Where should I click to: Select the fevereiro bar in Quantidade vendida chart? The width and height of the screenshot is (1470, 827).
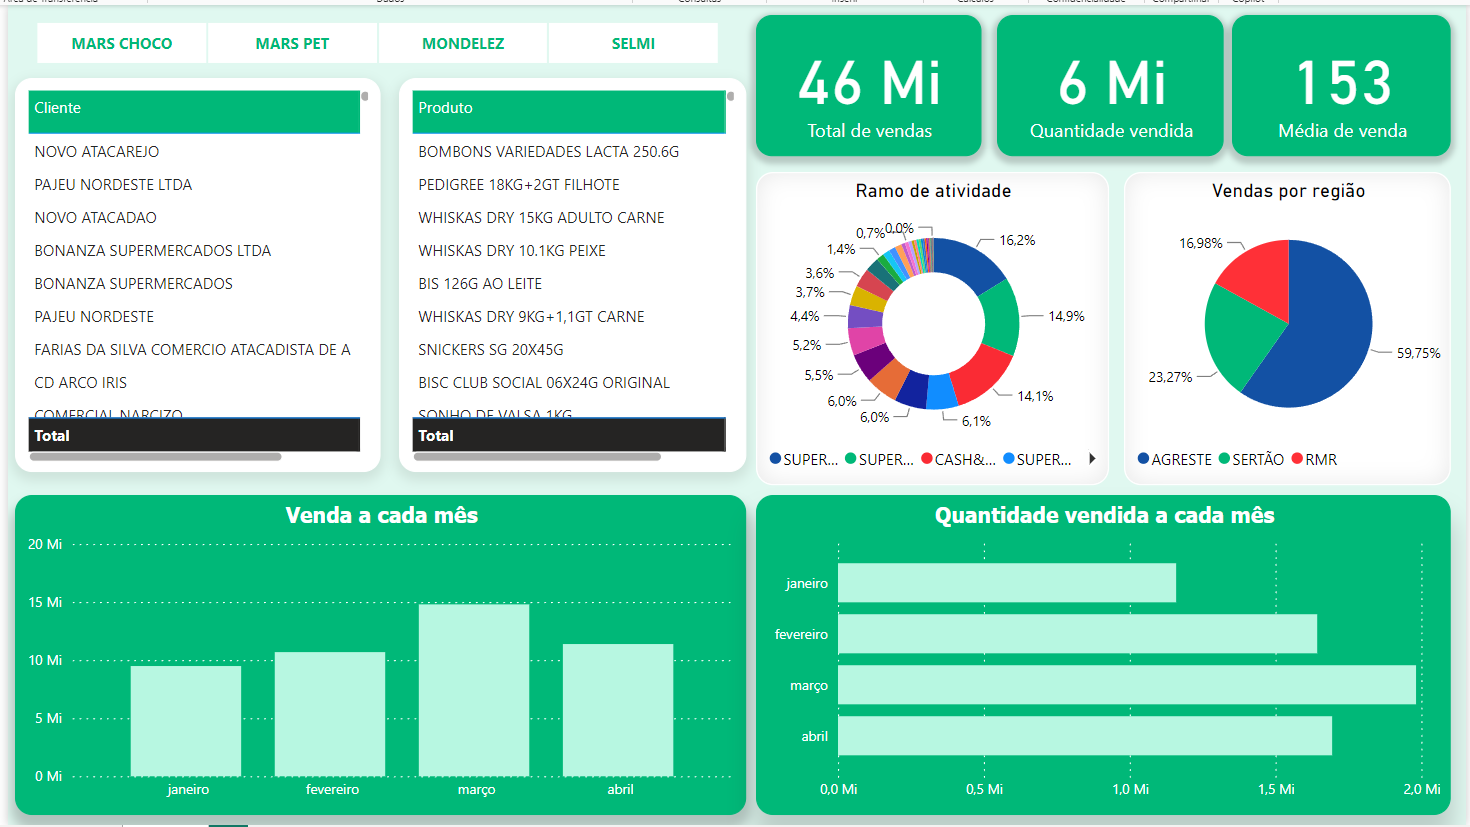1077,634
